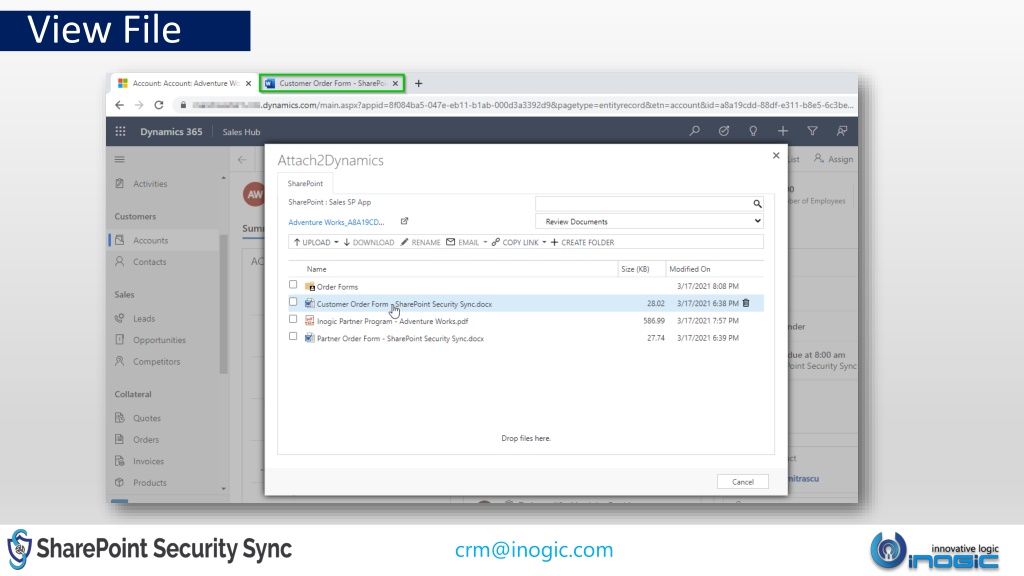The height and width of the screenshot is (576, 1024).
Task: Tick the Inogic Partner Program pdf checkbox
Action: [293, 319]
